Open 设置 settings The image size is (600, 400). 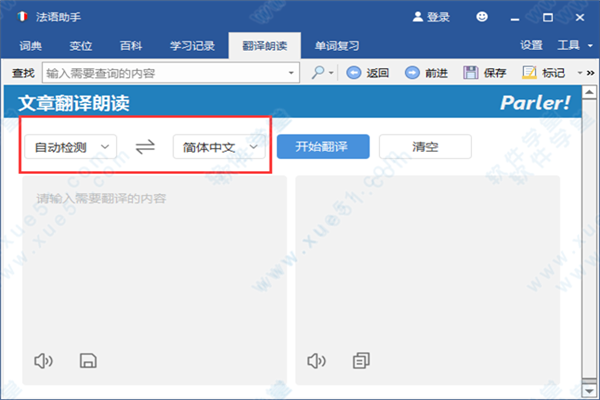[531, 46]
